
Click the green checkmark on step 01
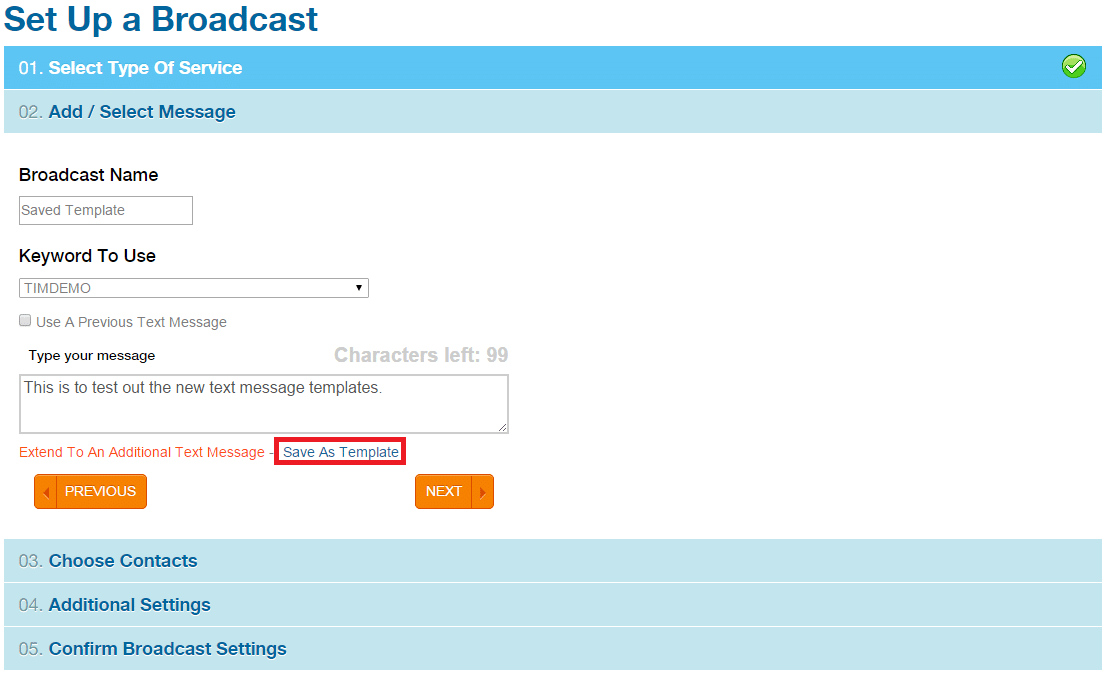click(x=1074, y=66)
